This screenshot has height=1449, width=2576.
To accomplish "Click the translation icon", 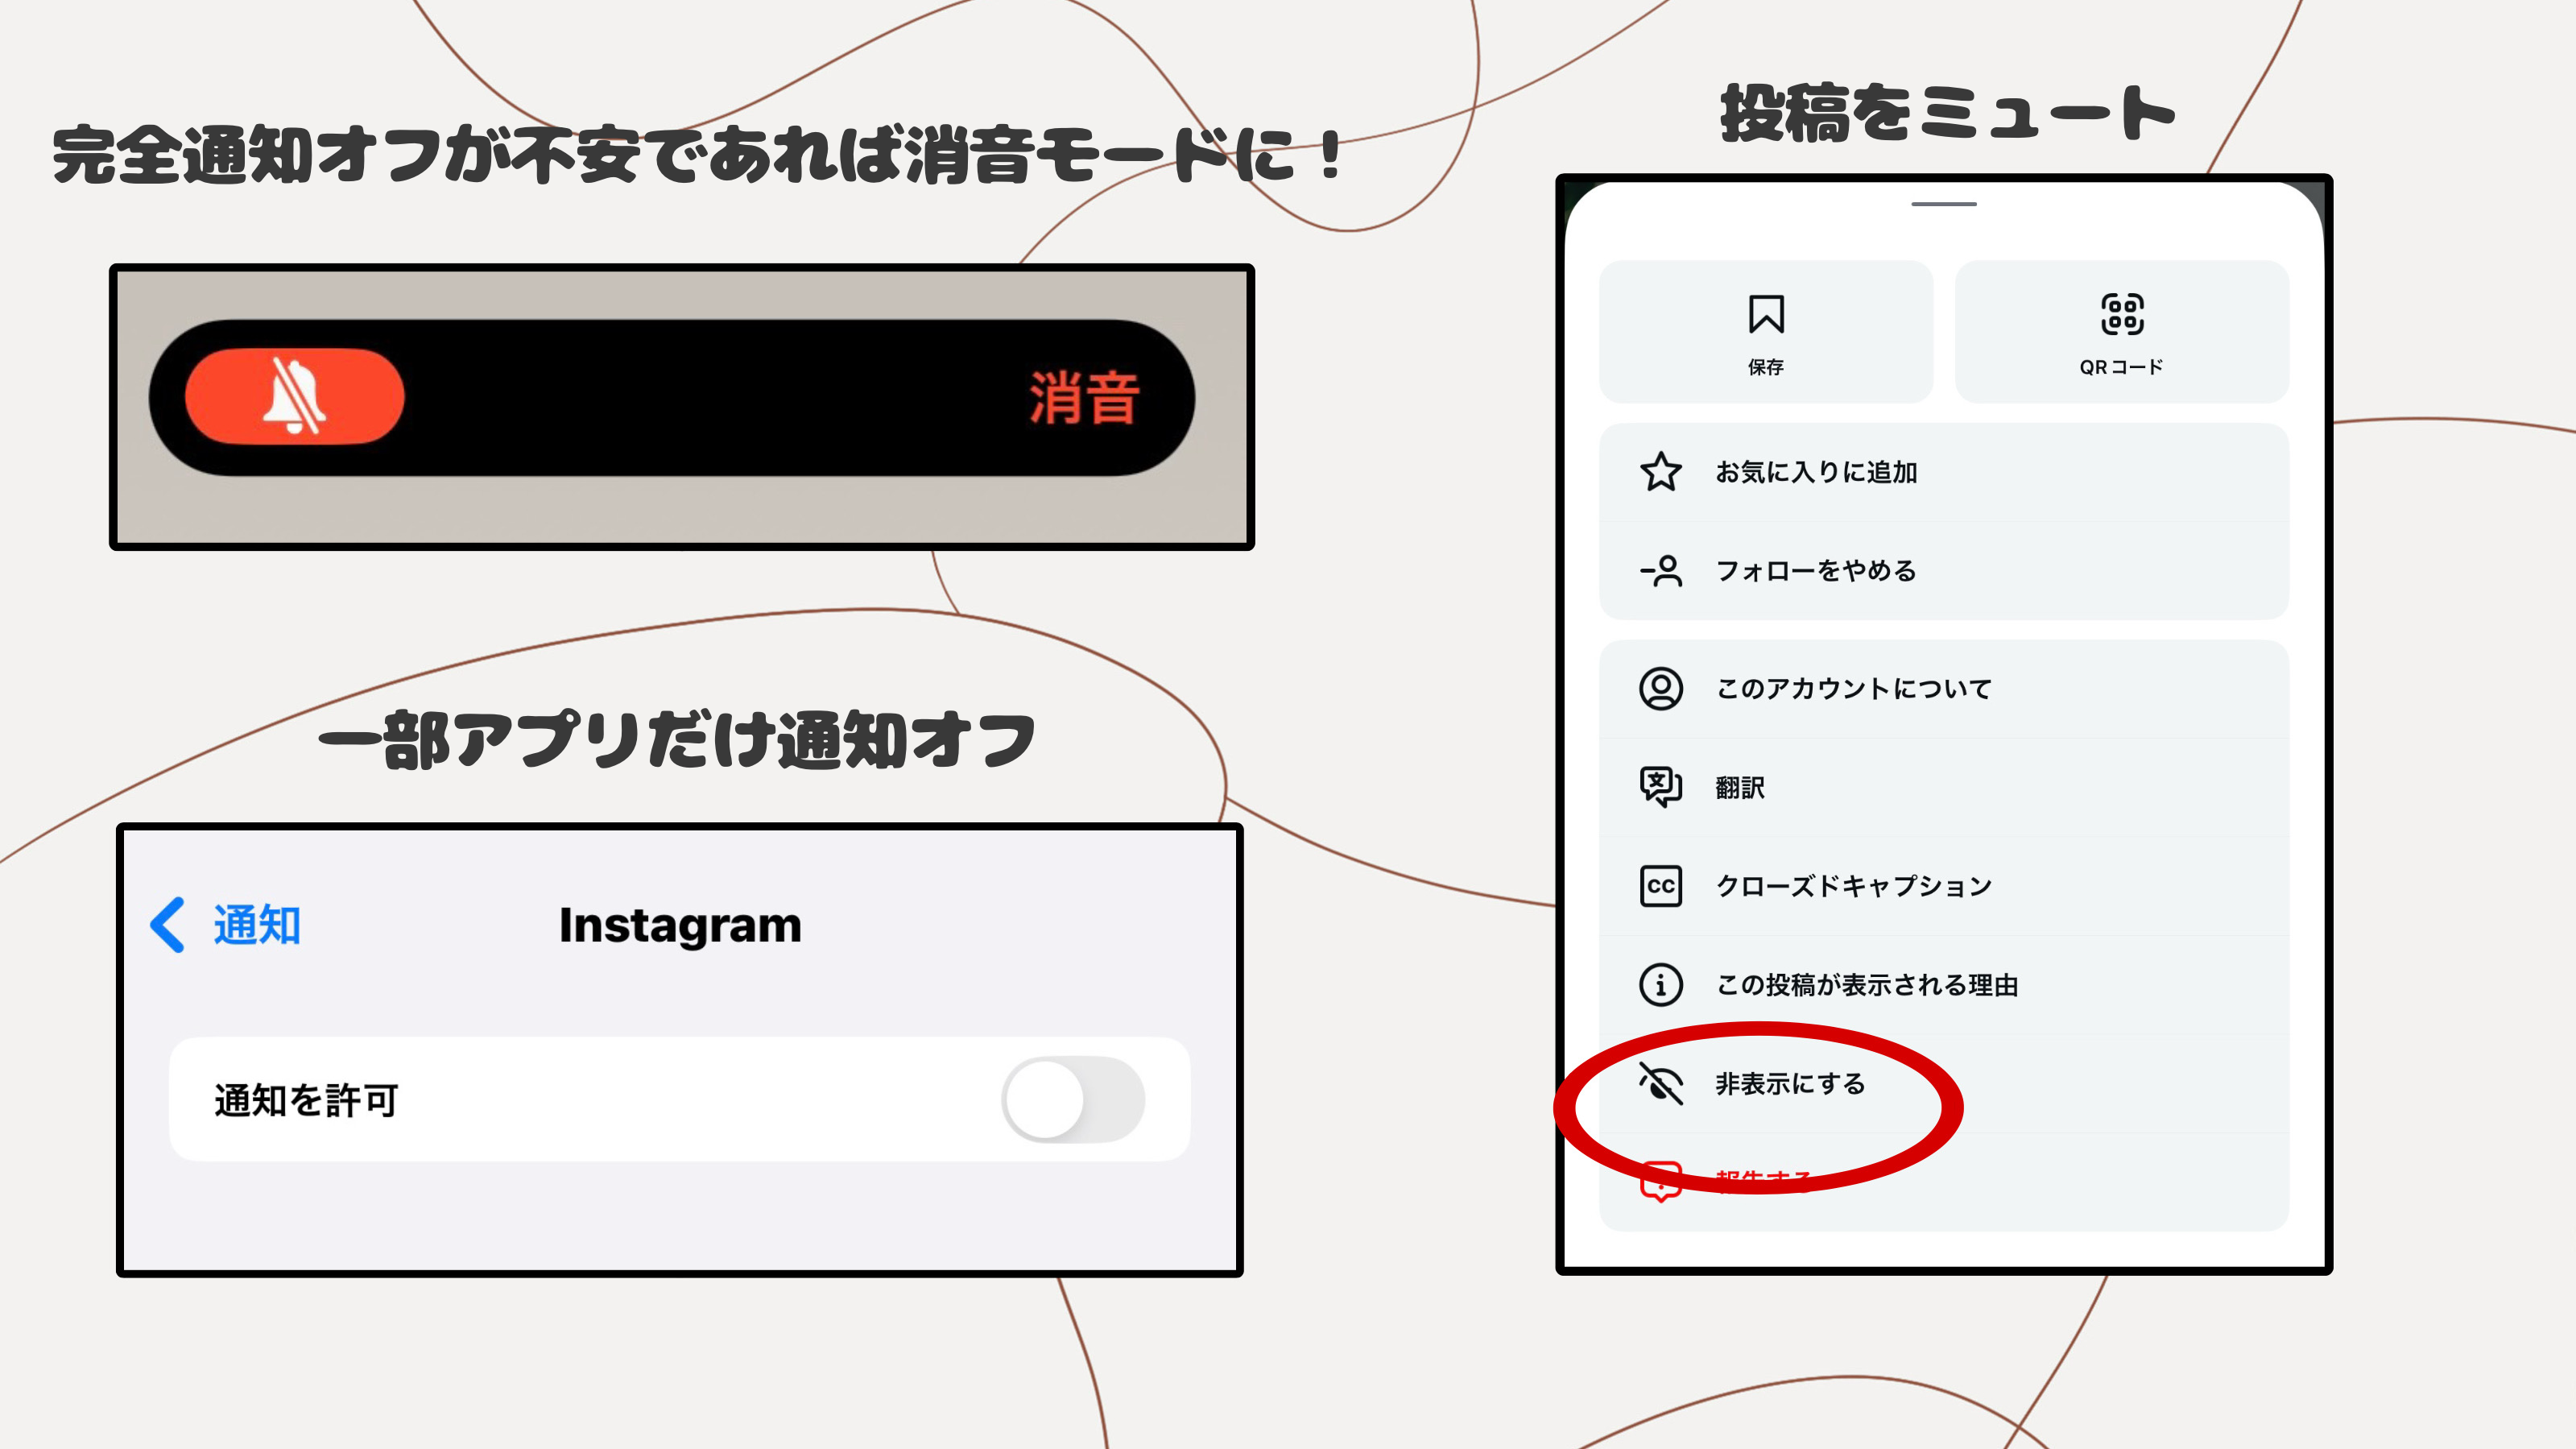I will pyautogui.click(x=1661, y=787).
